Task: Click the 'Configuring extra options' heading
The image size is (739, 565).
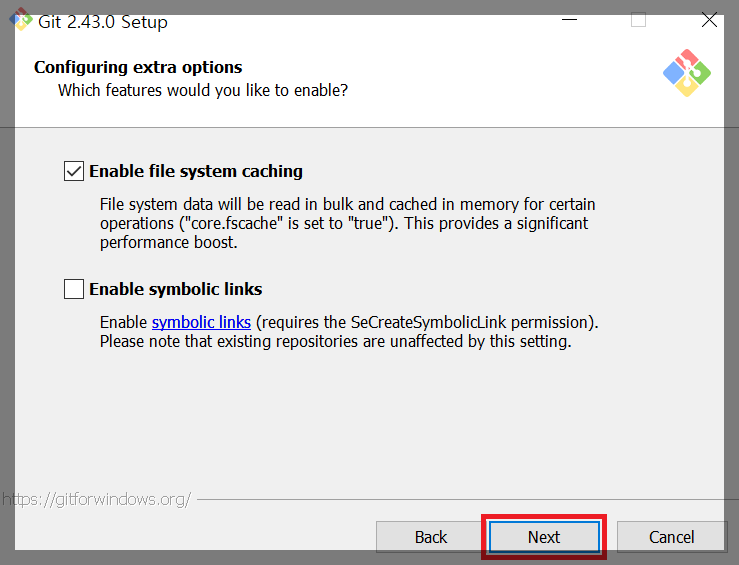Action: click(x=138, y=67)
